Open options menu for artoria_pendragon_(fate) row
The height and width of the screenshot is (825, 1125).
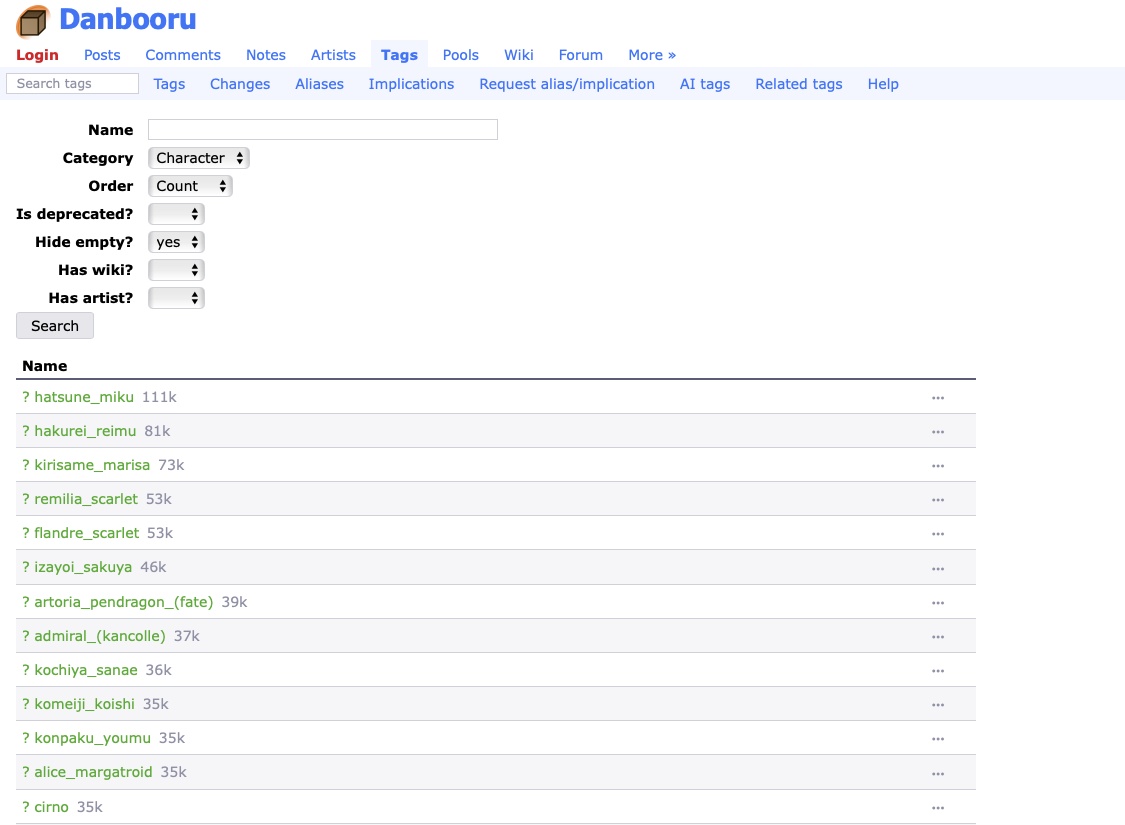pyautogui.click(x=938, y=603)
